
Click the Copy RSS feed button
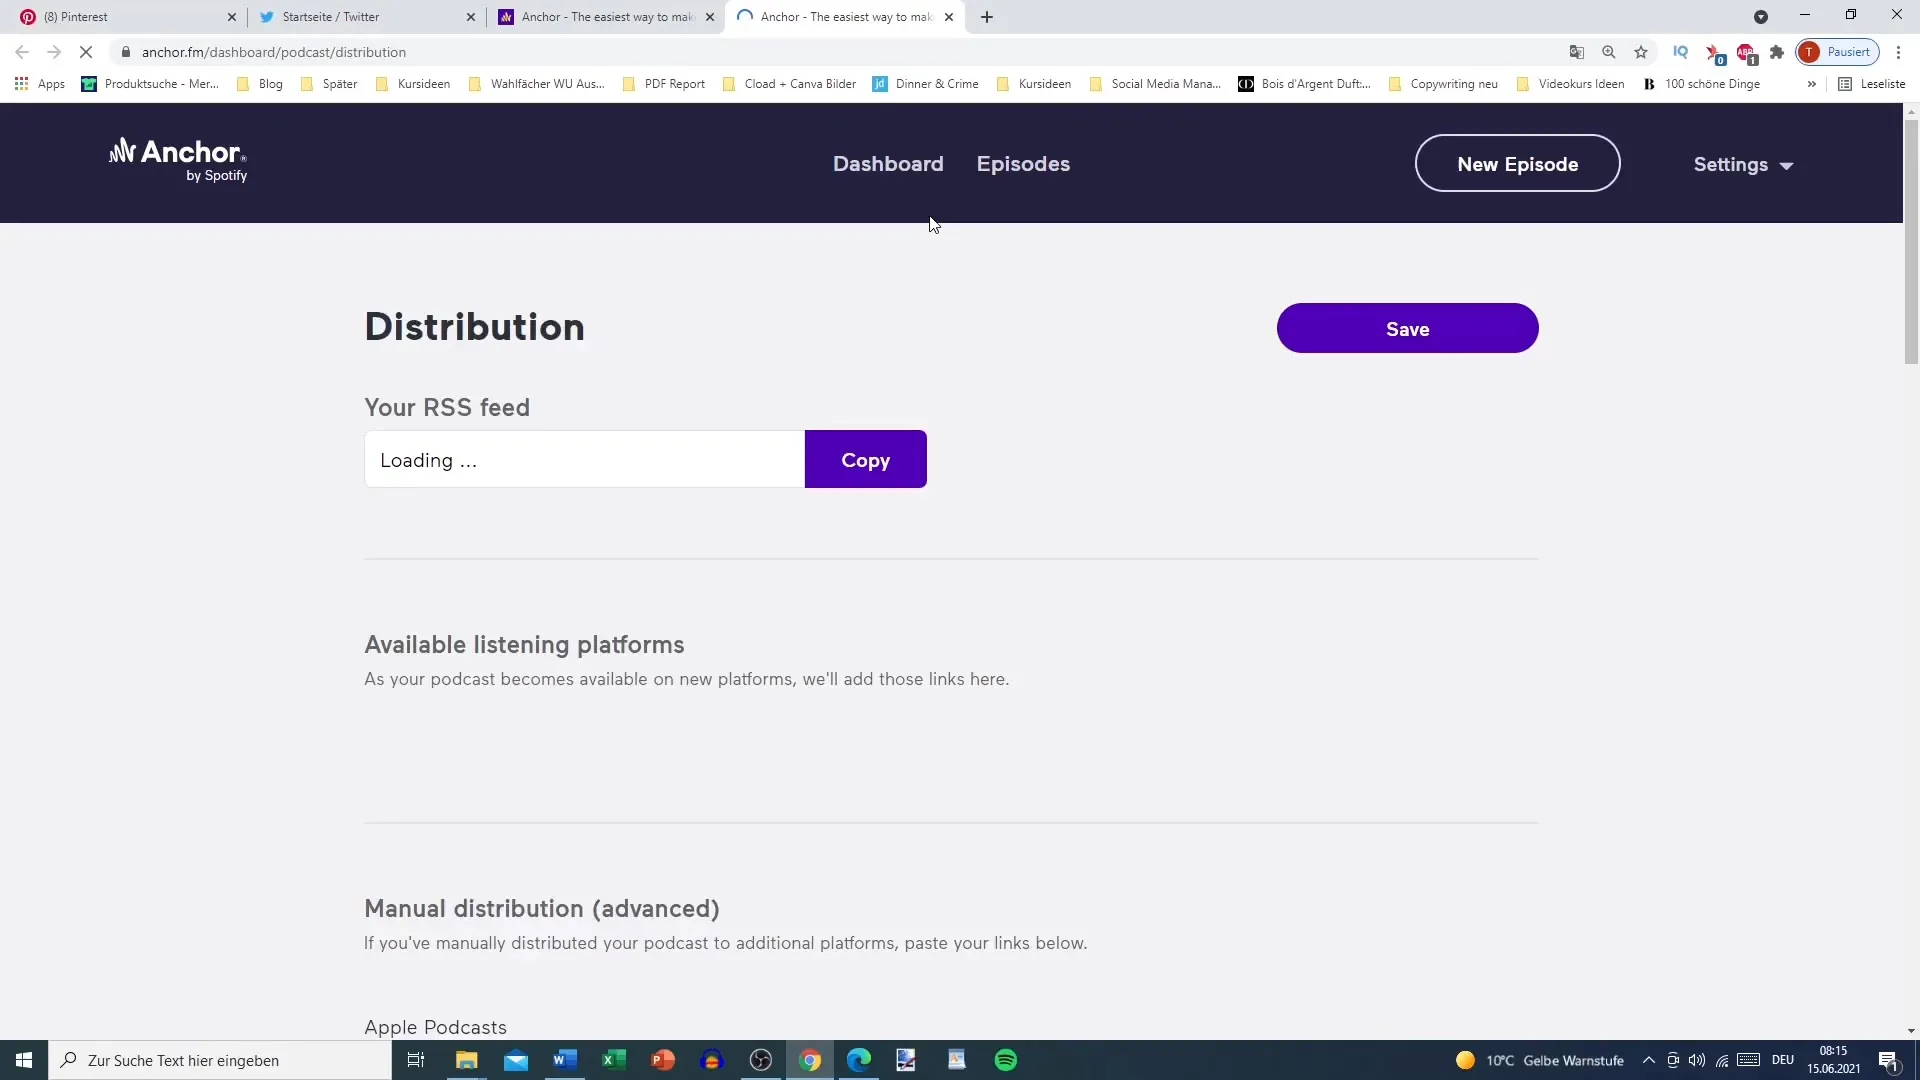866,460
